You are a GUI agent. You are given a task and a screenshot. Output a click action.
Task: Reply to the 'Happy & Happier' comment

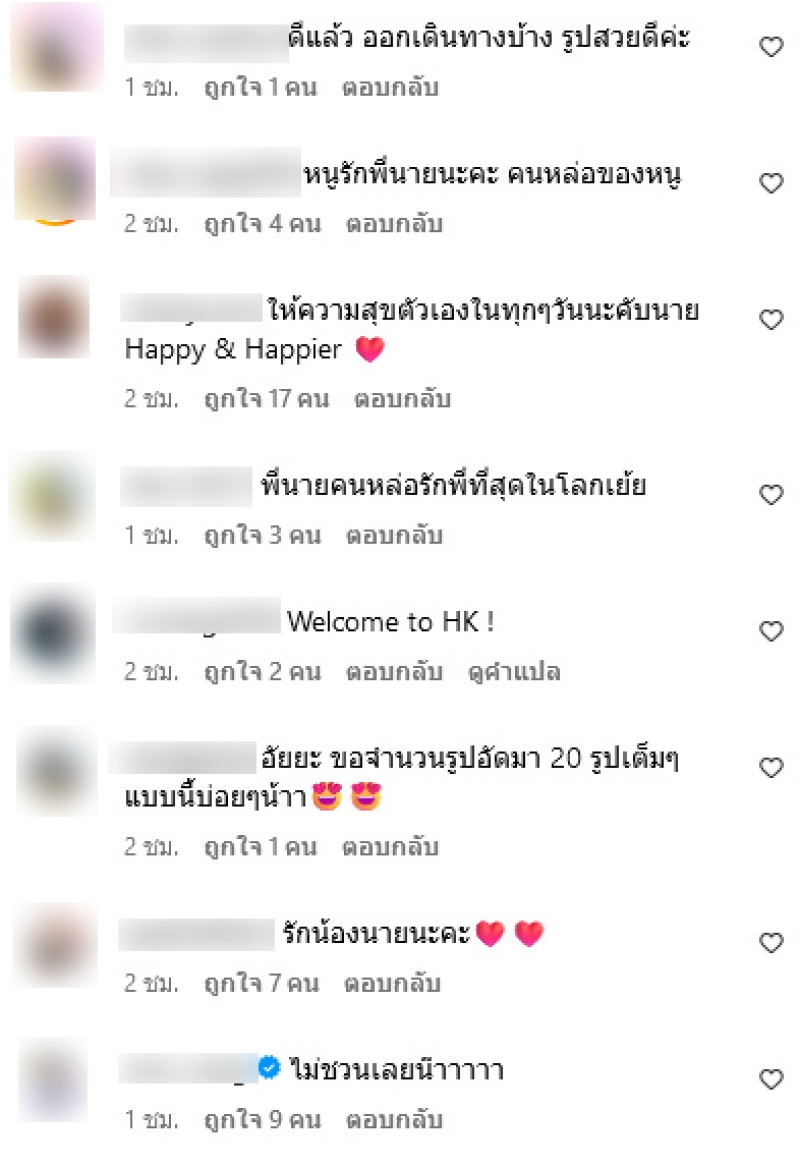(x=403, y=399)
